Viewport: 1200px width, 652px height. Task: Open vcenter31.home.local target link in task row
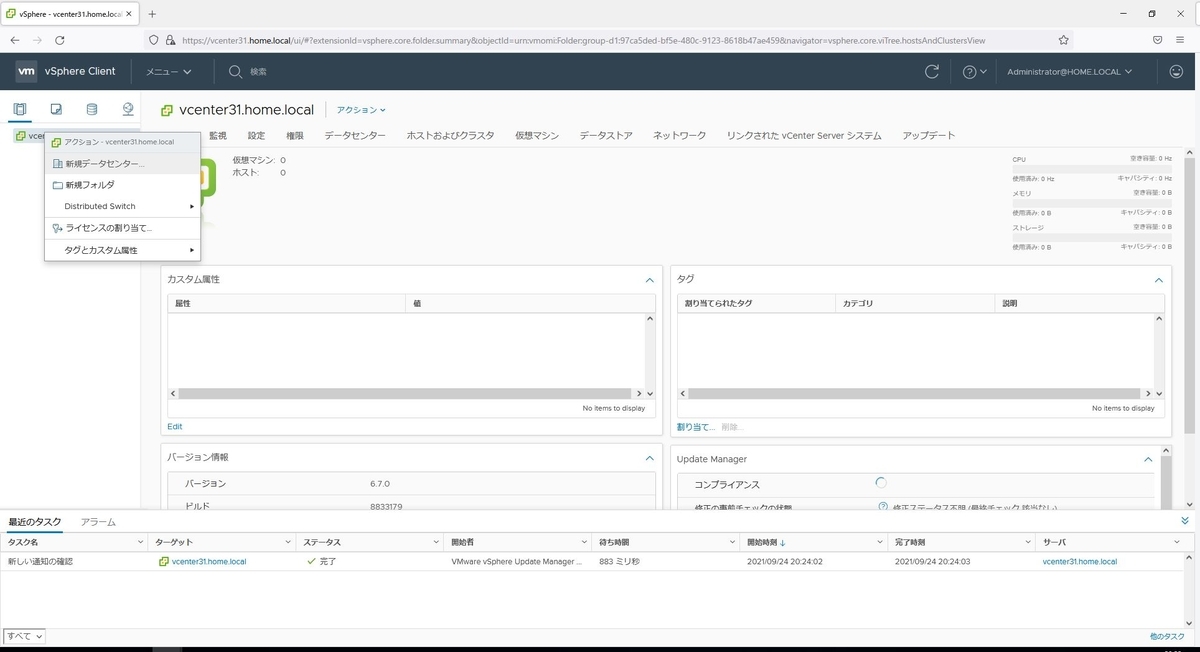click(209, 562)
